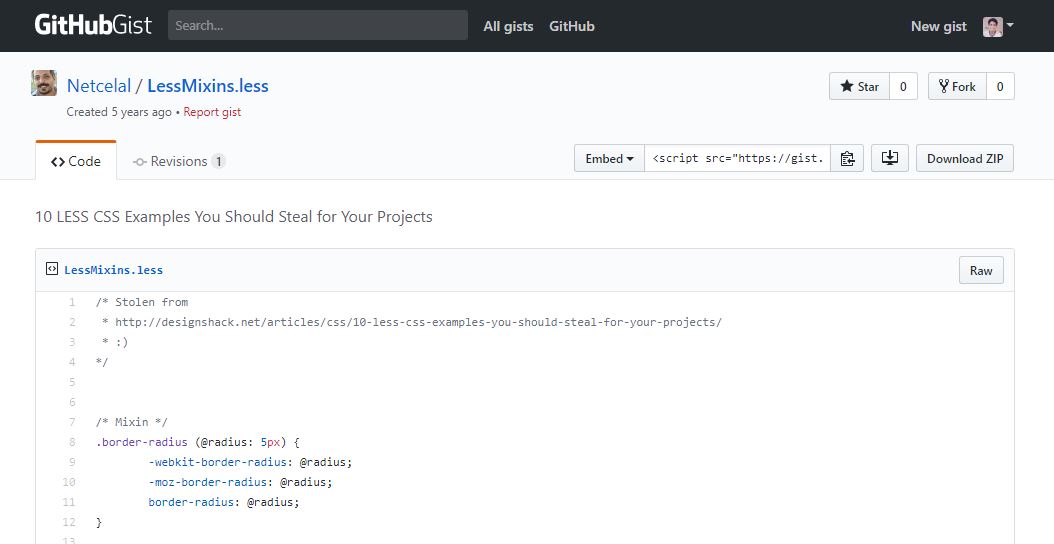
Task: Switch to the Code tab
Action: 76,161
